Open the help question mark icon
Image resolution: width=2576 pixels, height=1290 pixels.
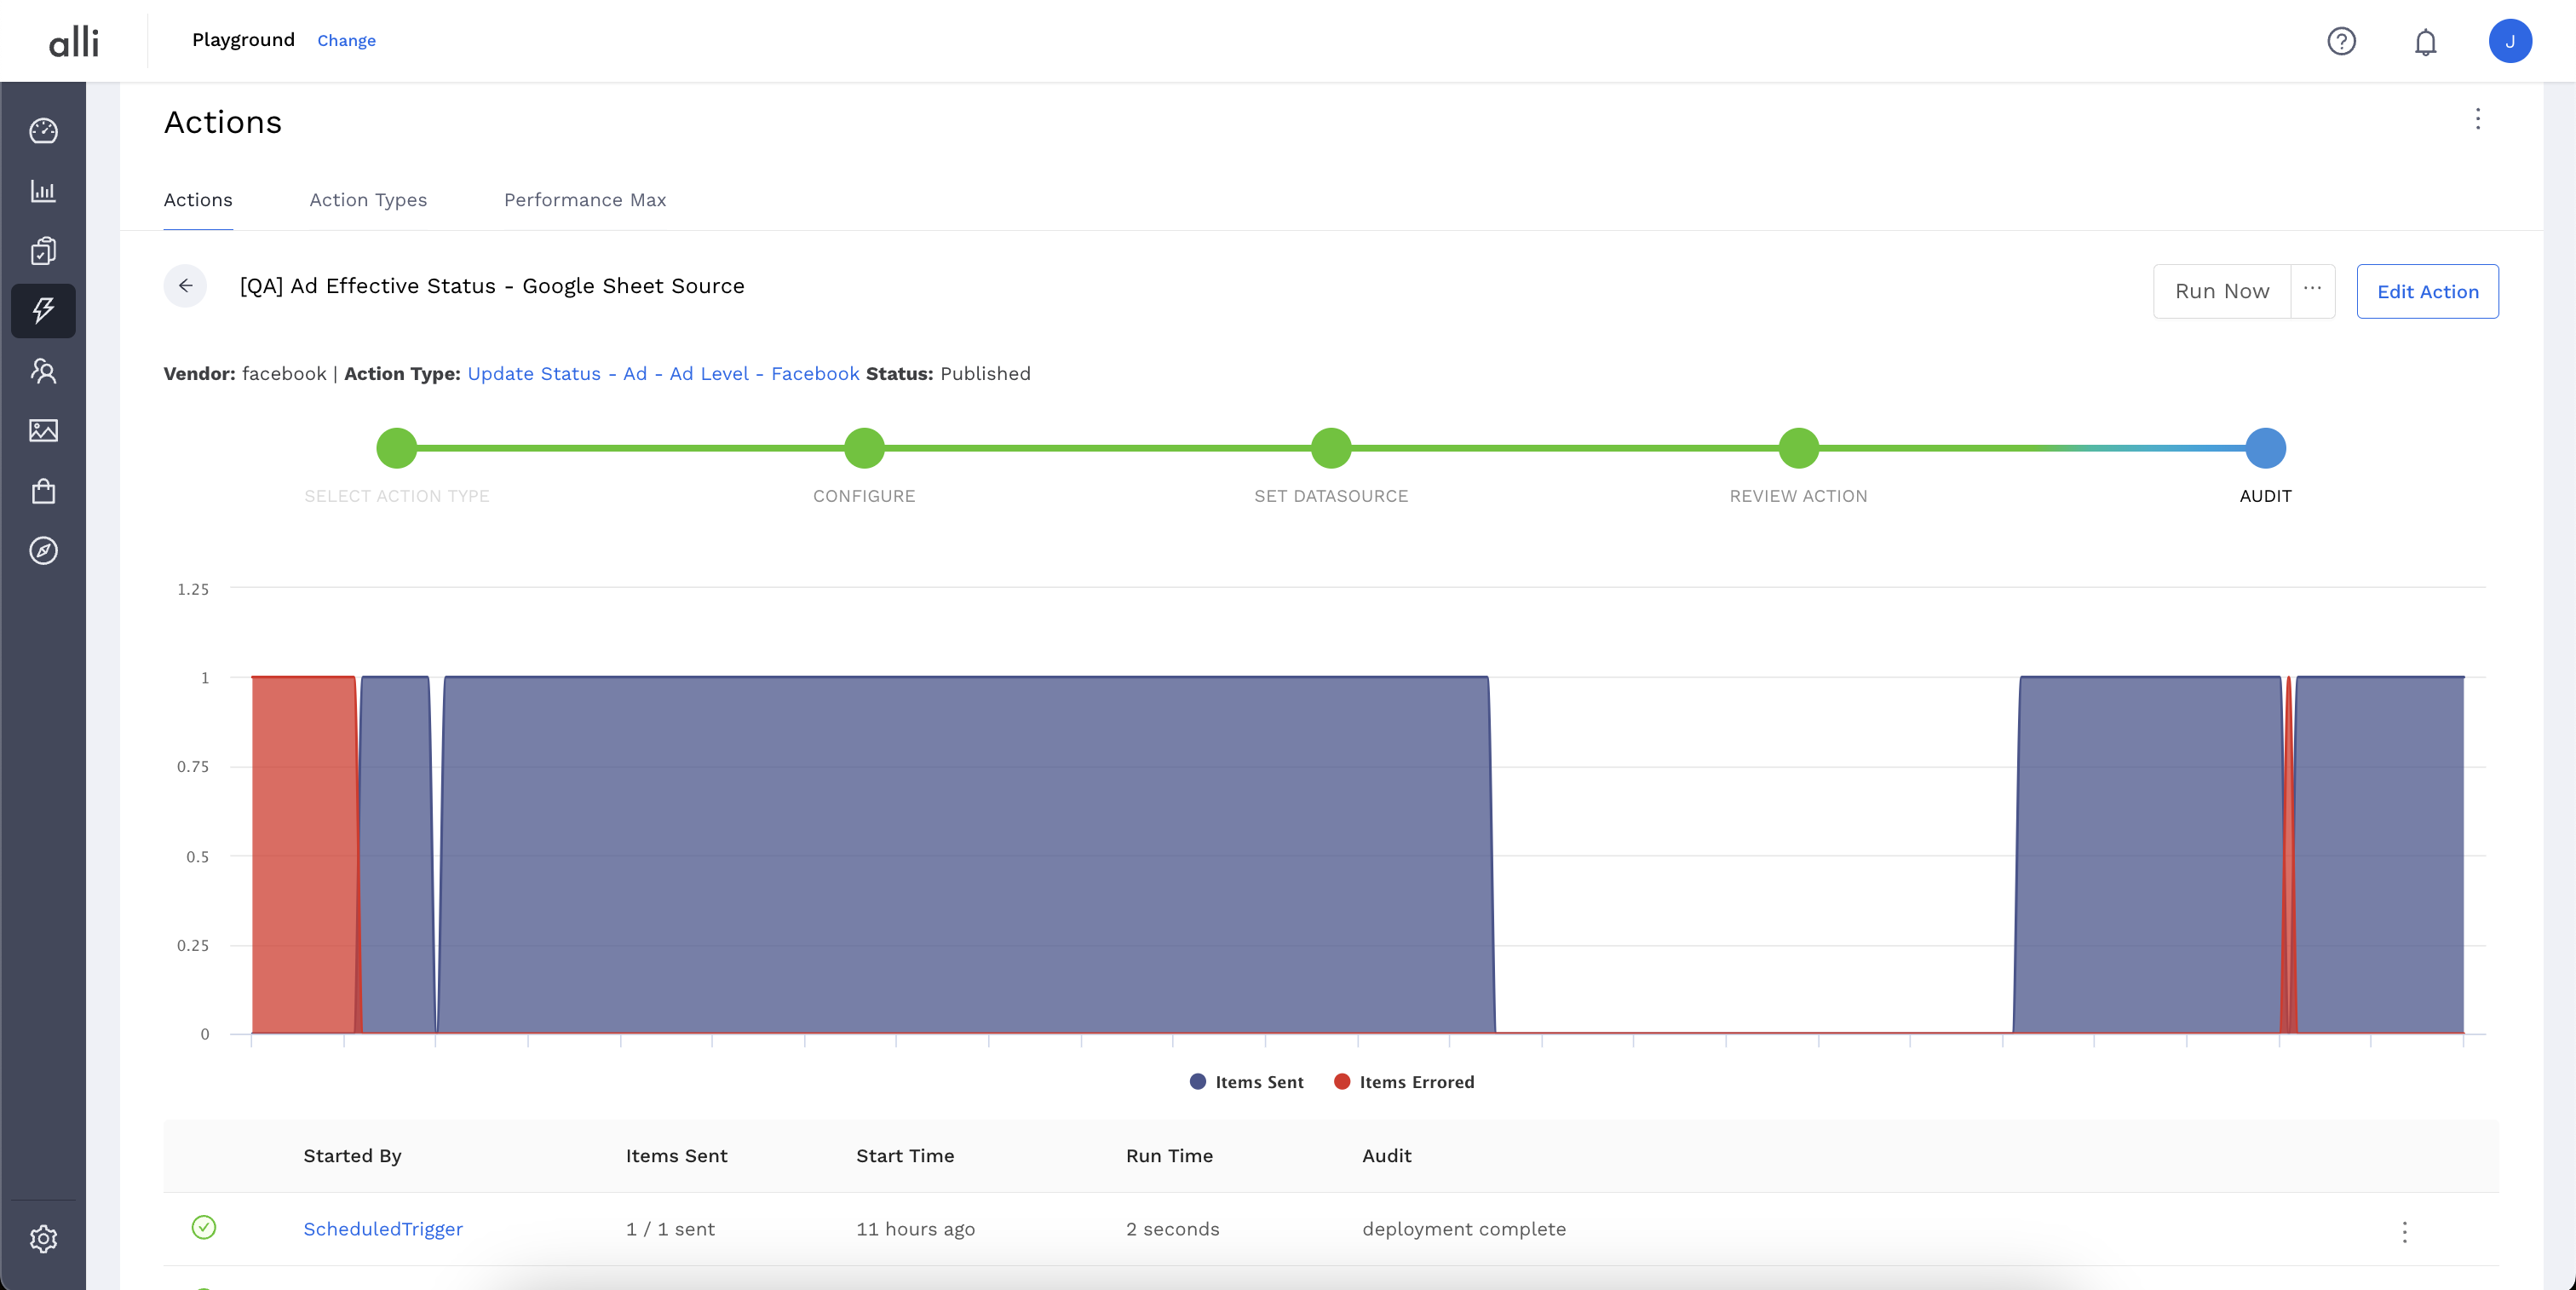pos(2341,42)
